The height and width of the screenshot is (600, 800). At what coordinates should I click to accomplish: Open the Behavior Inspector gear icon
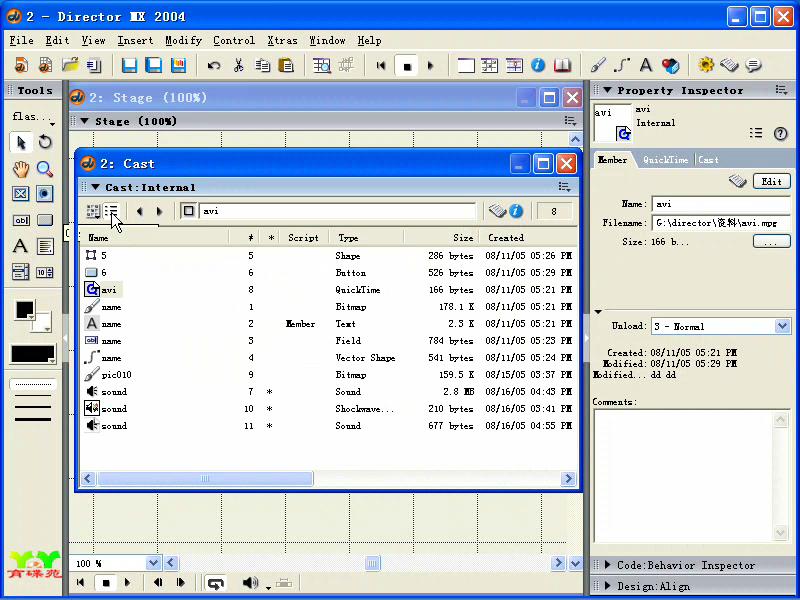[706, 65]
